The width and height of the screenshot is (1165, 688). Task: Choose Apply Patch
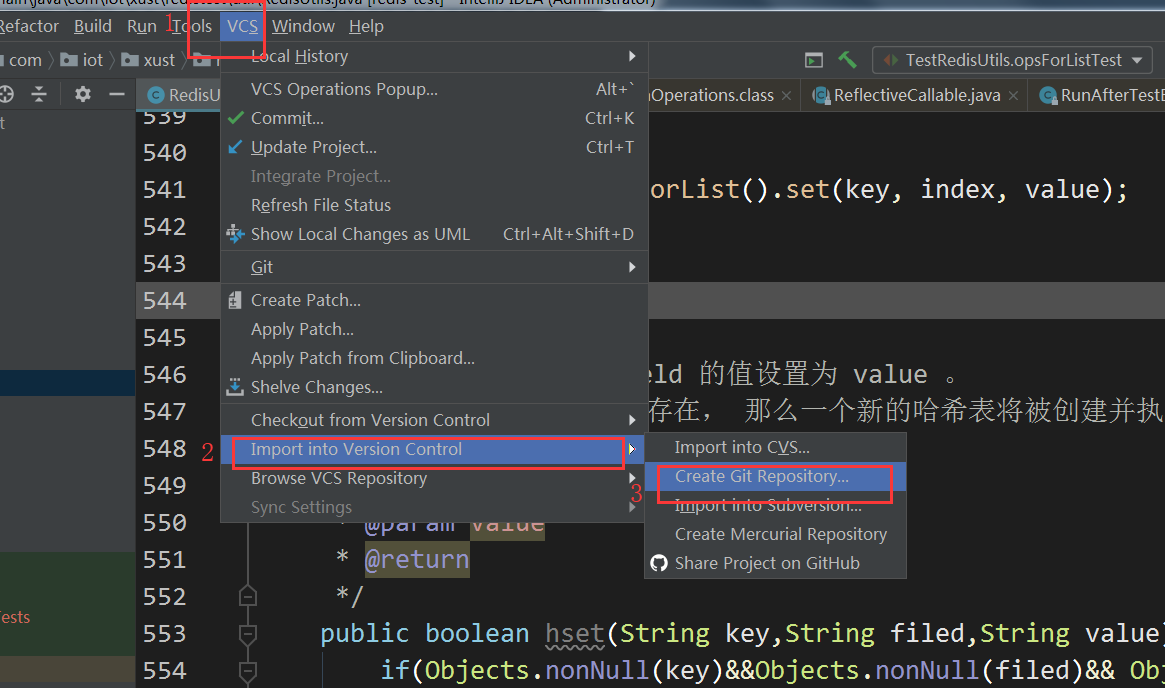(x=434, y=329)
